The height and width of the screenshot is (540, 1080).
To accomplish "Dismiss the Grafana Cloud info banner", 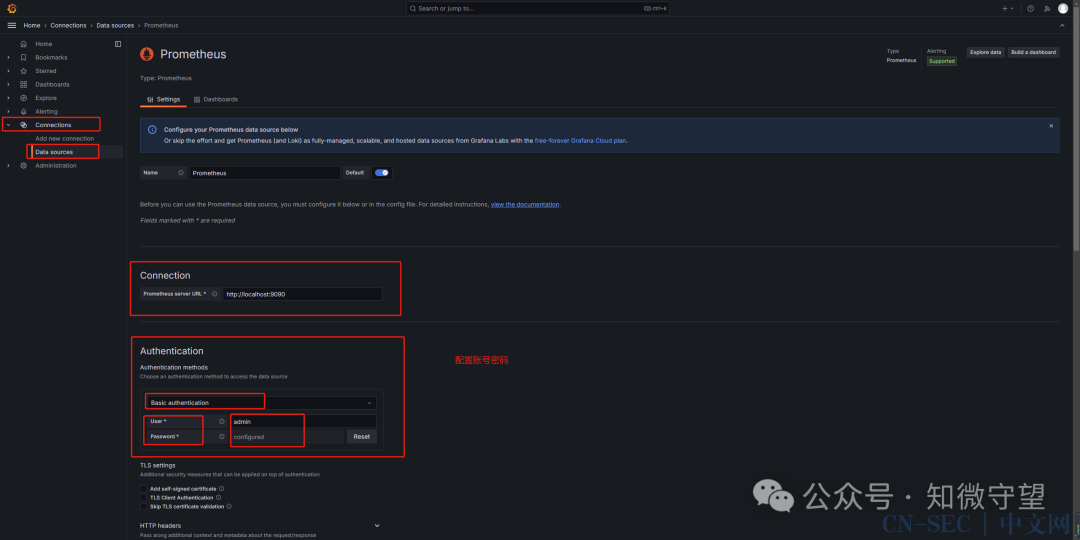I will (1051, 126).
